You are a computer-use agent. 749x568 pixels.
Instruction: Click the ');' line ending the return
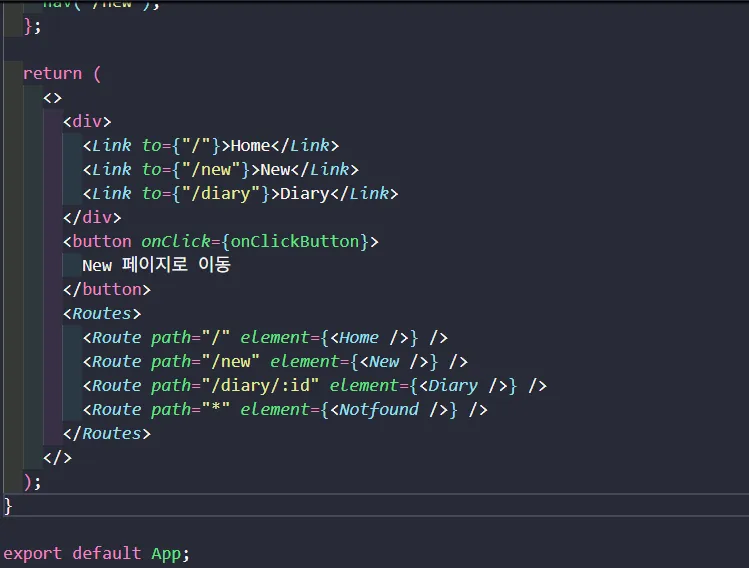tap(32, 482)
